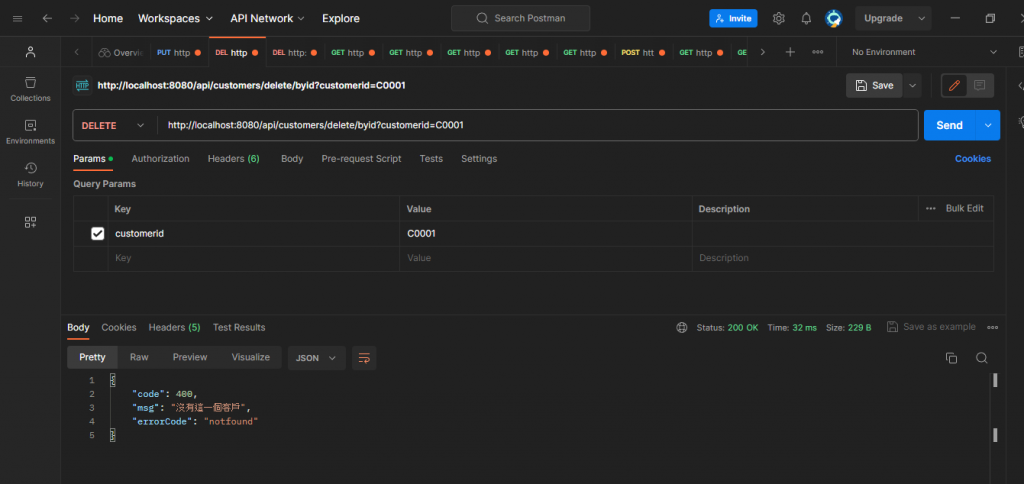Open the Workspaces dropdown menu
Screen dimensions: 1024x484
(x=176, y=18)
